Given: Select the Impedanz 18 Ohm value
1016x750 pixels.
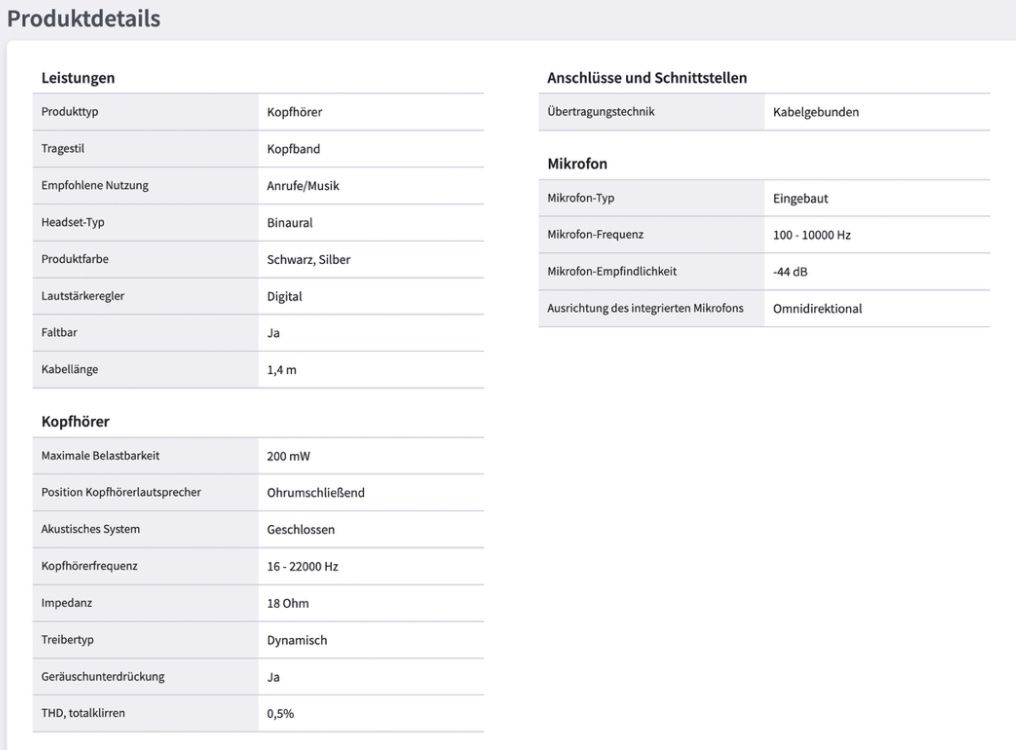Looking at the screenshot, I should (x=288, y=604).
